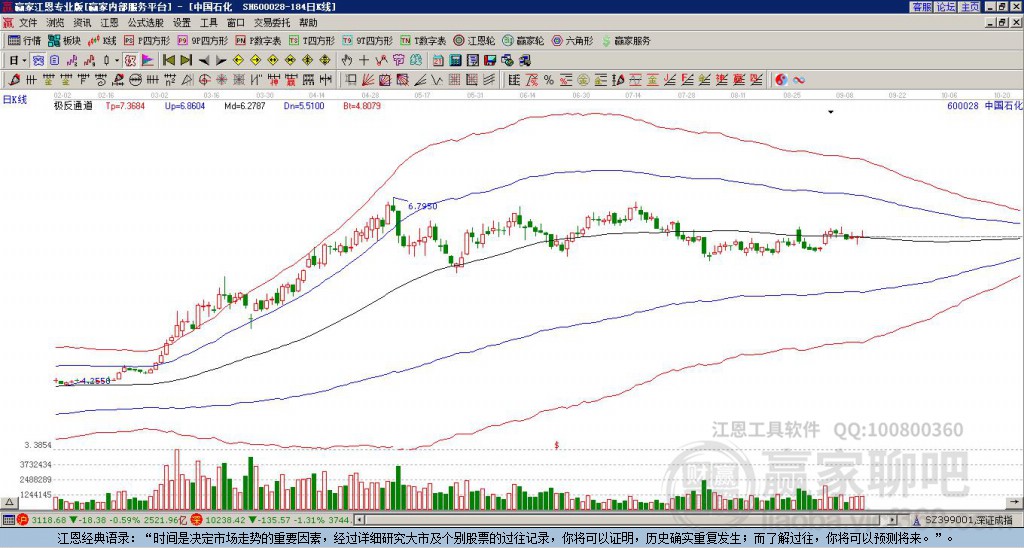Open the 日 period dropdown
The image size is (1024, 548).
pyautogui.click(x=18, y=61)
